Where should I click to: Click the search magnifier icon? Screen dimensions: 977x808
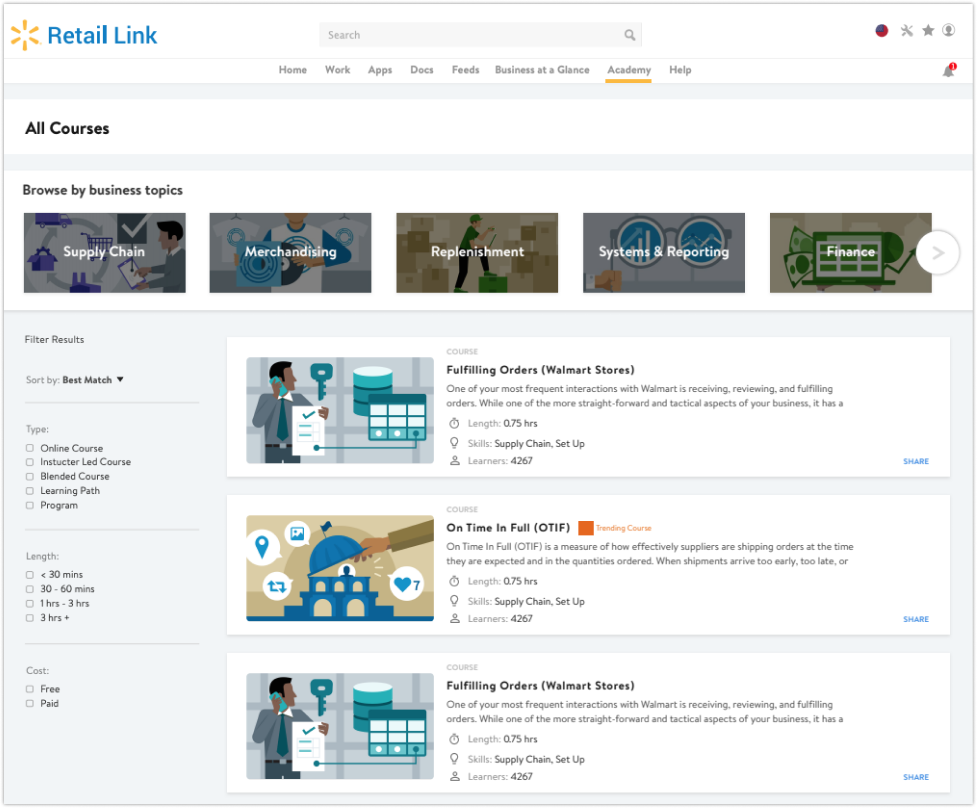click(x=629, y=35)
